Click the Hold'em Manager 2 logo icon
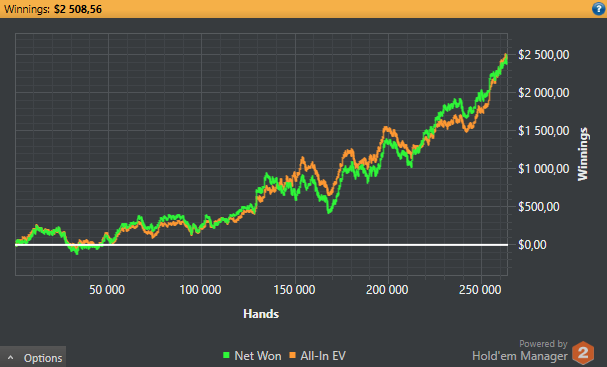 pyautogui.click(x=583, y=353)
